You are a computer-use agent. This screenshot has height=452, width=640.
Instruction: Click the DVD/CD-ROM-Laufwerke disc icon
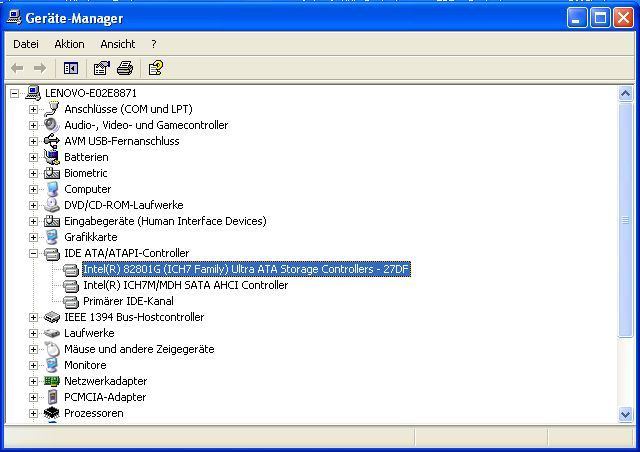click(52, 205)
